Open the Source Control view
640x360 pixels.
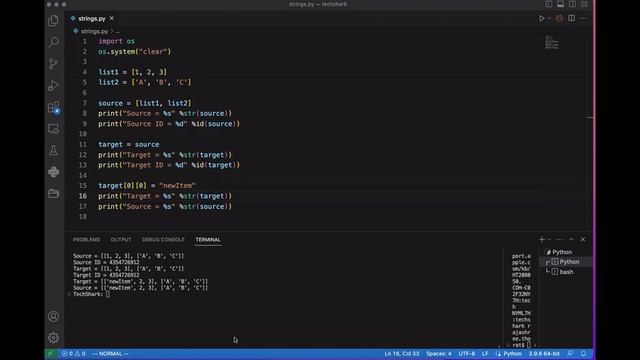click(53, 64)
